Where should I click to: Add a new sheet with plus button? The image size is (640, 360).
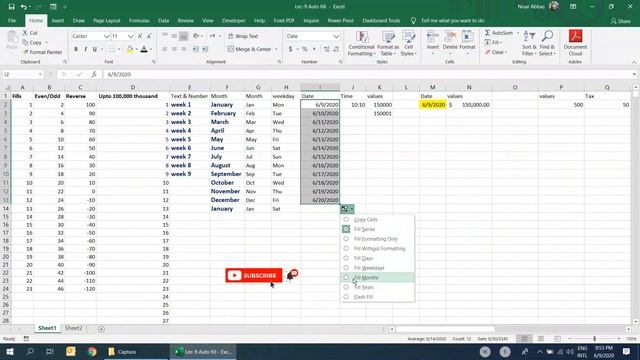(x=101, y=329)
